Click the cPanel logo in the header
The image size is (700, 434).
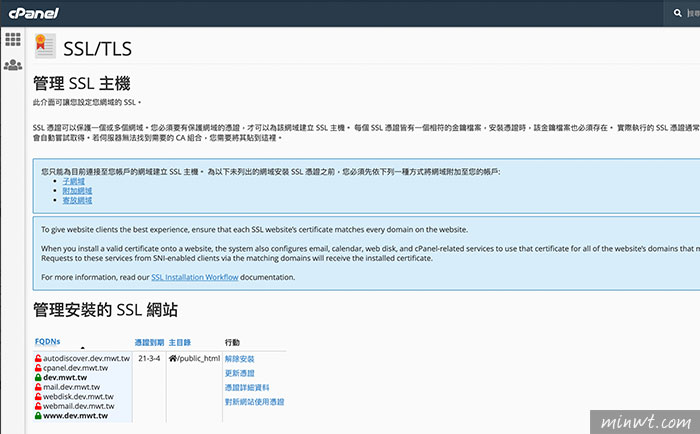(33, 13)
